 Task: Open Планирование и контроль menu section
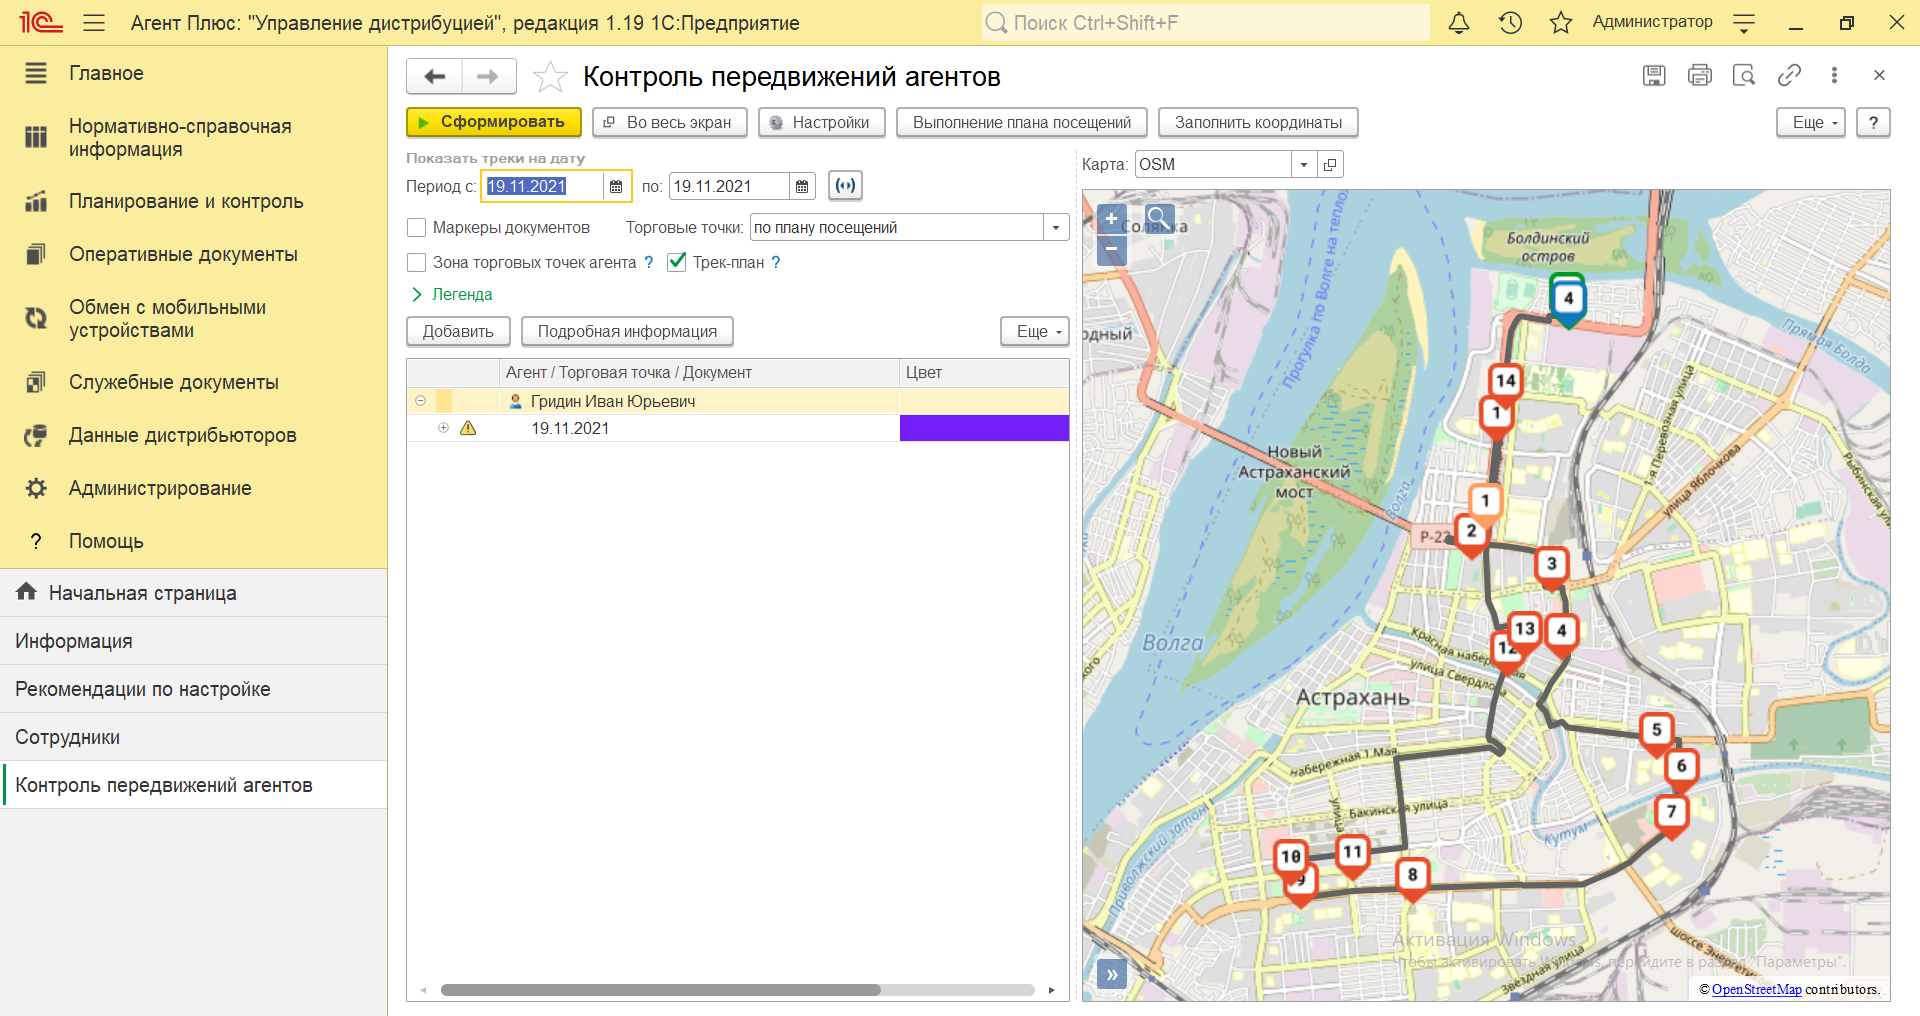tap(186, 201)
